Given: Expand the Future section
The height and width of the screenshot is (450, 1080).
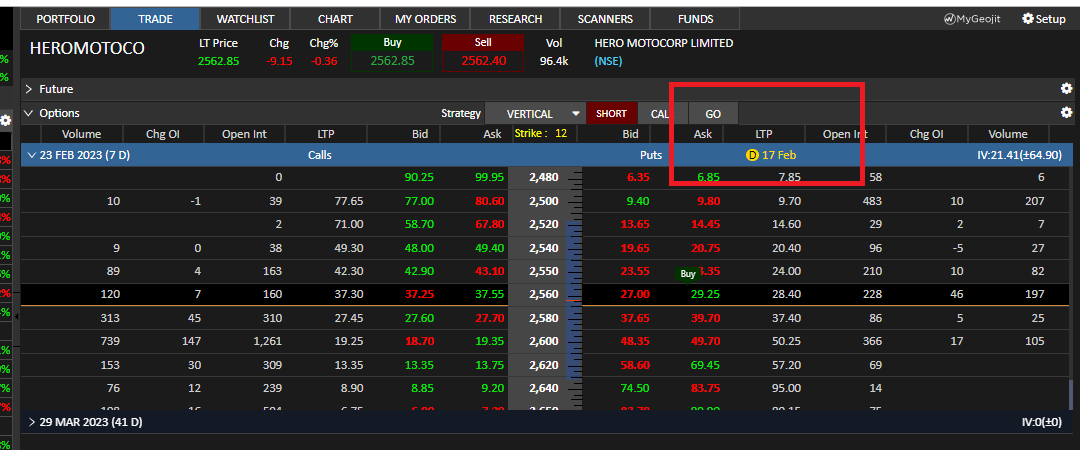Looking at the screenshot, I should (29, 89).
